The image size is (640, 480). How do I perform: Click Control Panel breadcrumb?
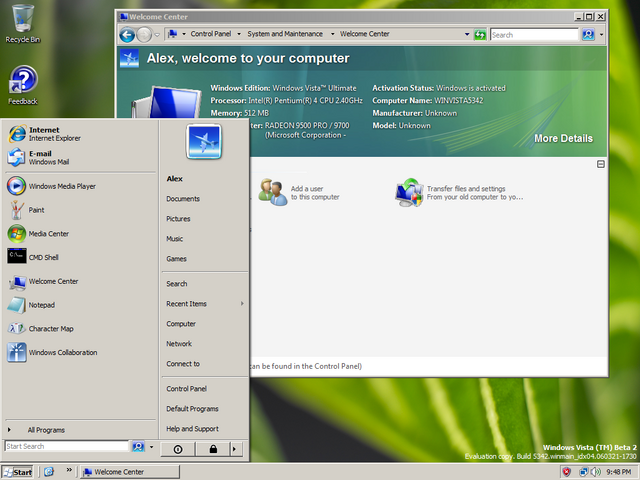tap(211, 34)
